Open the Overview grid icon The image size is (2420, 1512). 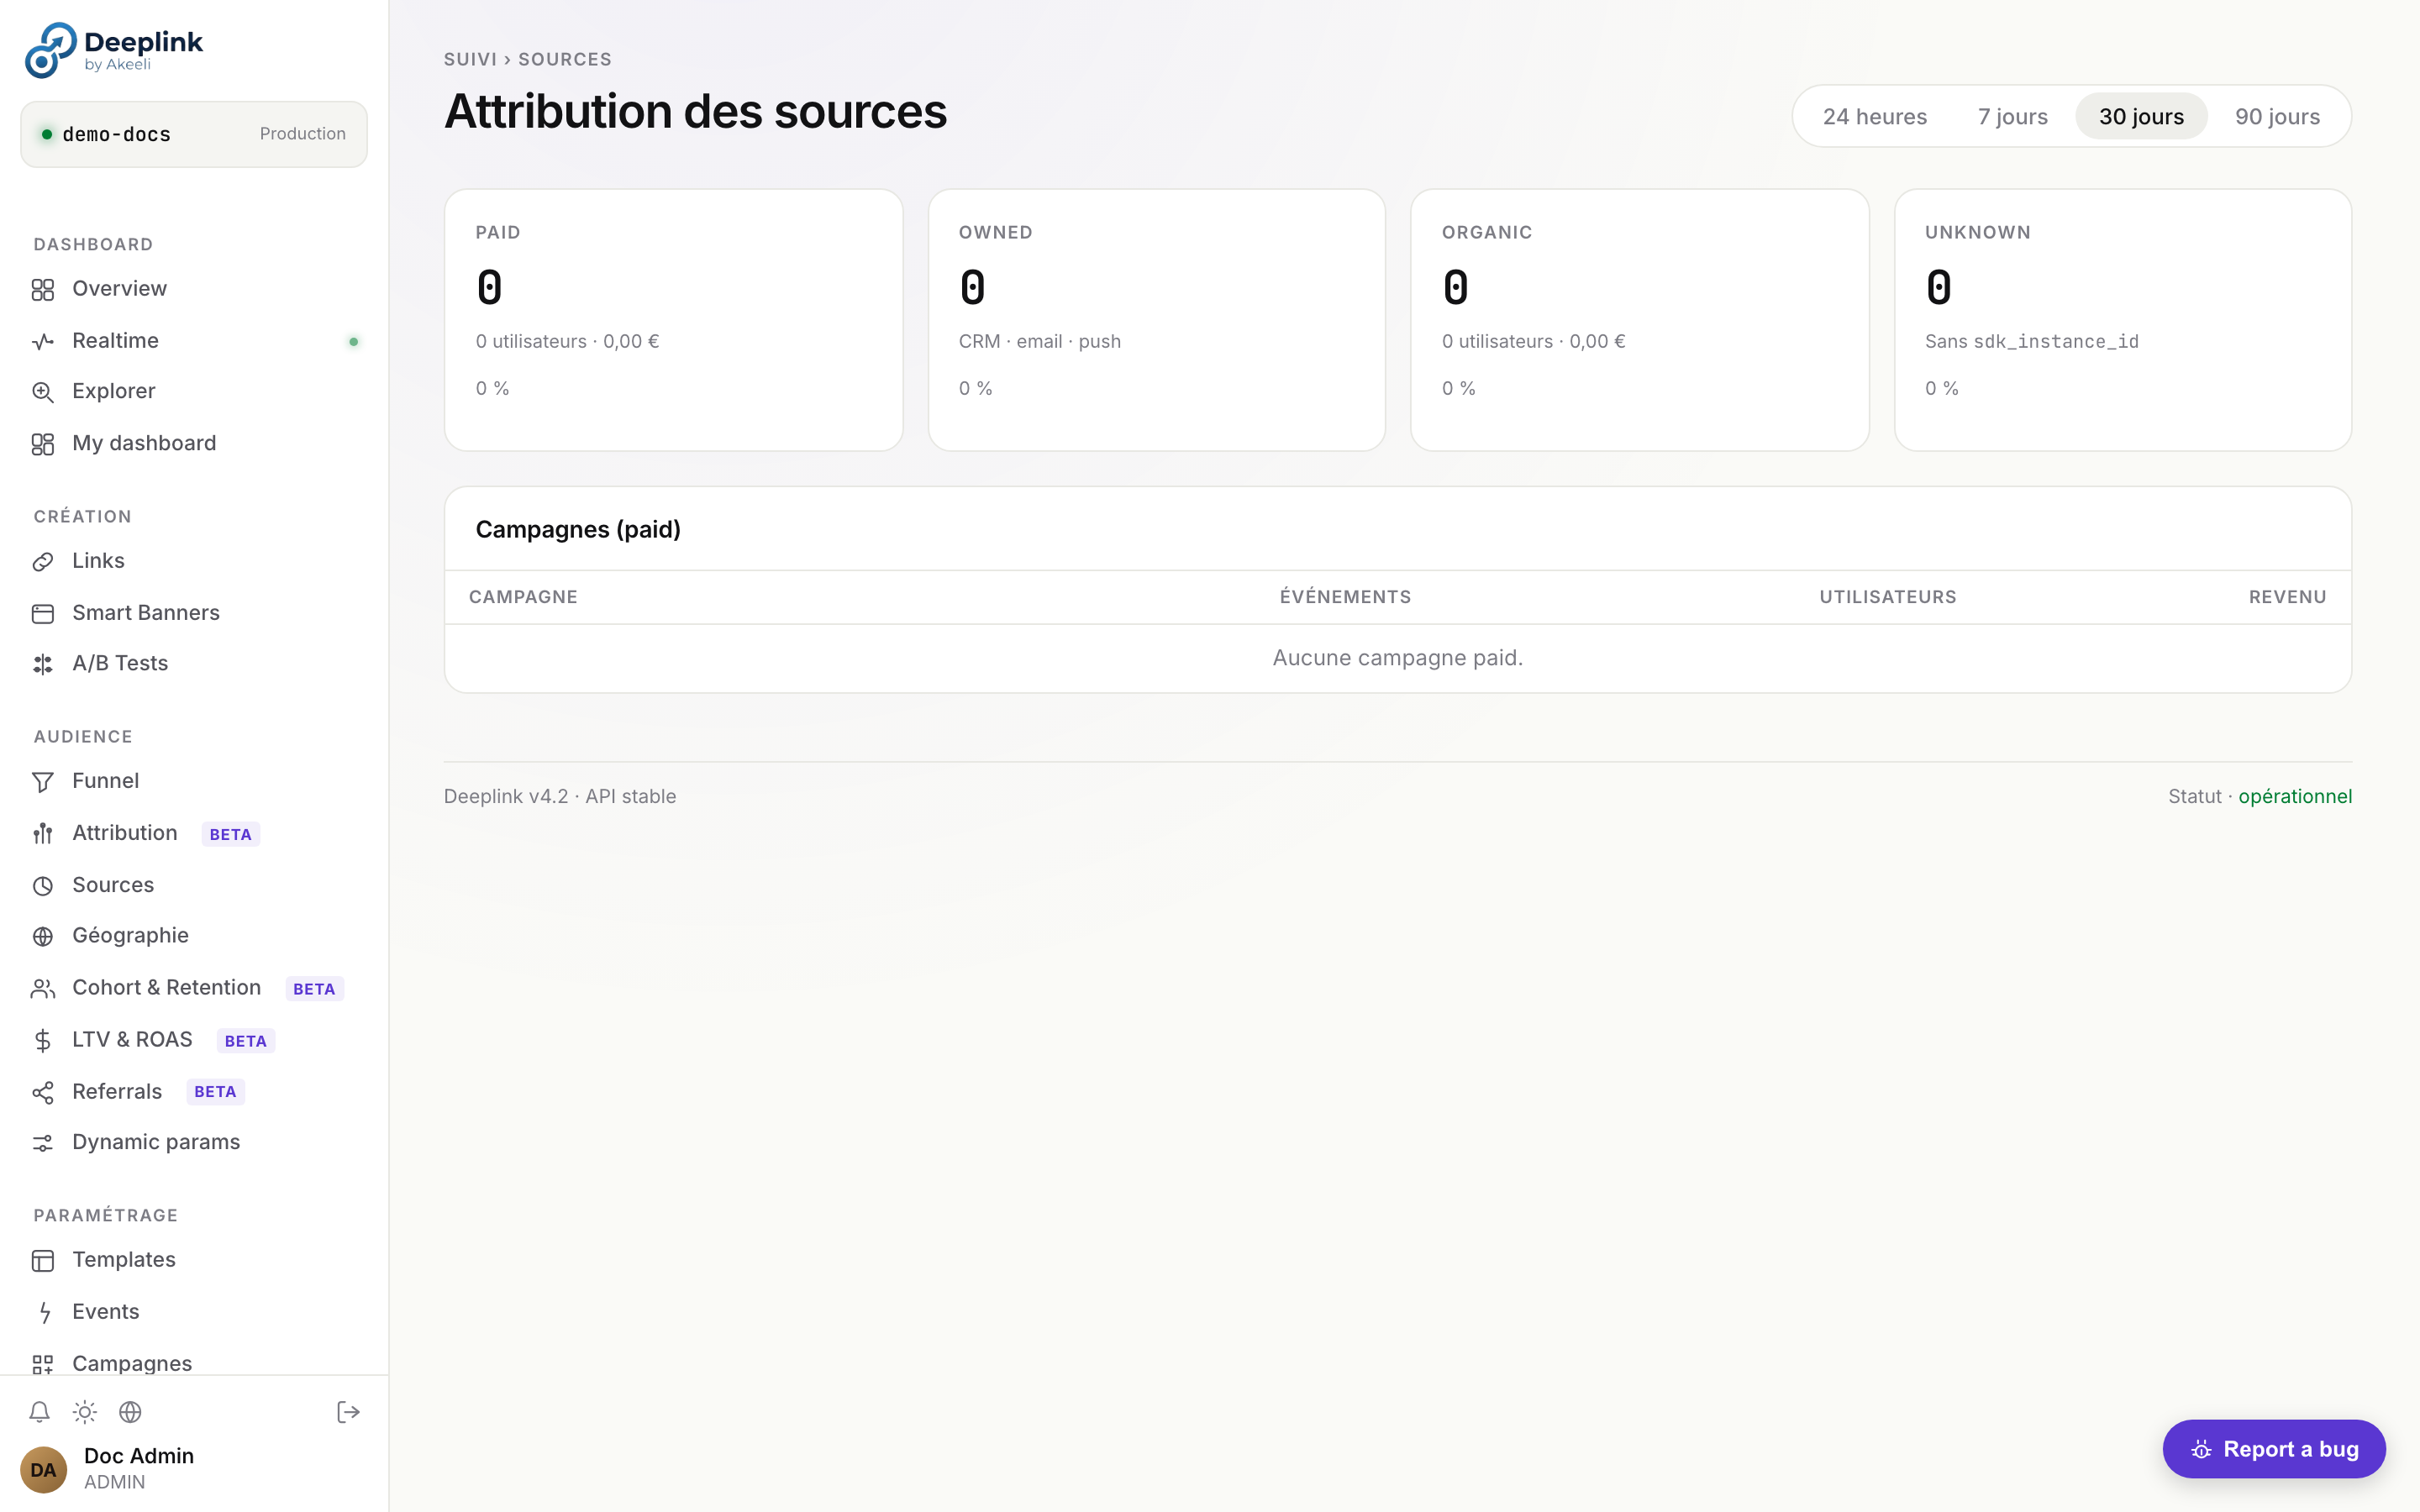pyautogui.click(x=42, y=290)
